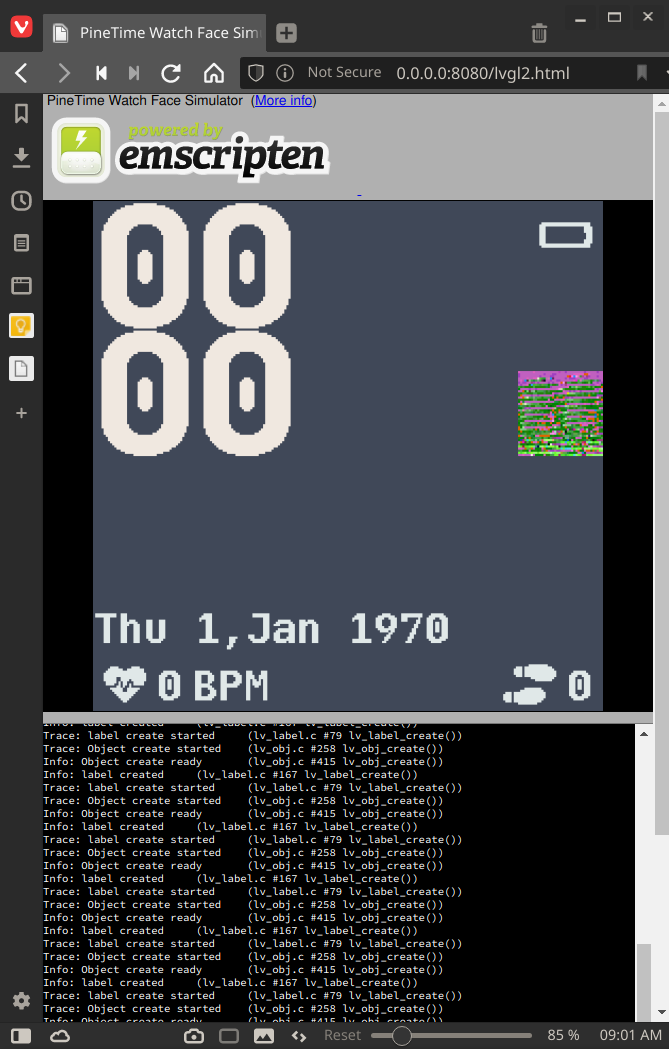Reload the current page
669x1049 pixels.
[171, 73]
